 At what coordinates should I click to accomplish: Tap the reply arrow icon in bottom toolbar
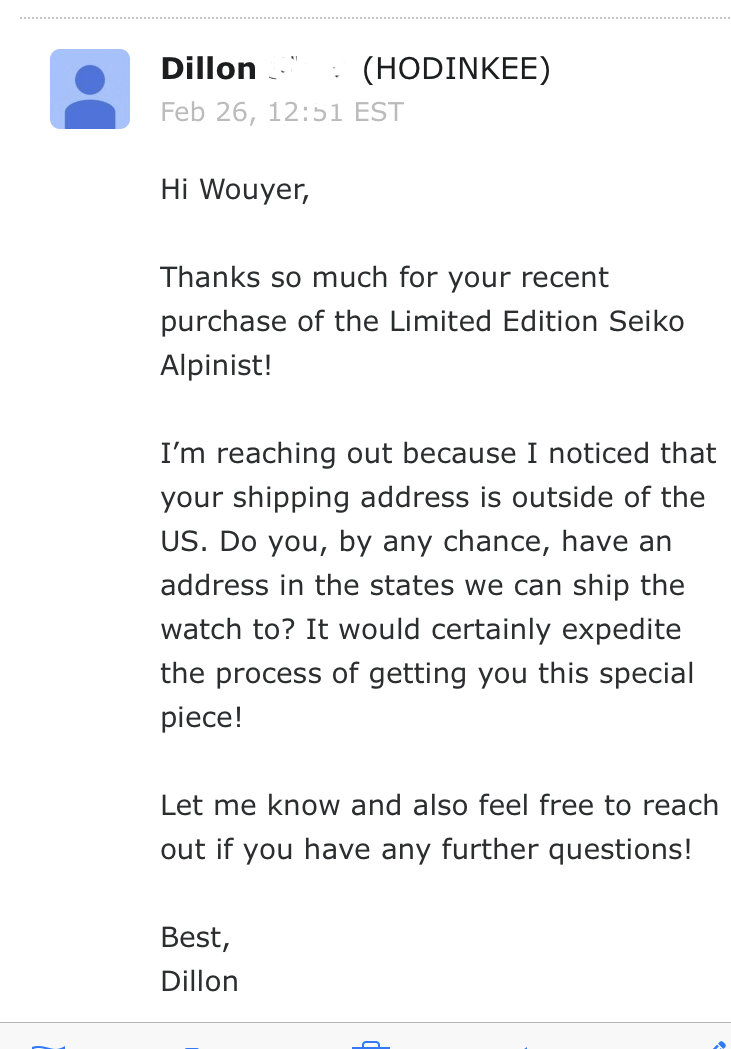(x=526, y=1047)
